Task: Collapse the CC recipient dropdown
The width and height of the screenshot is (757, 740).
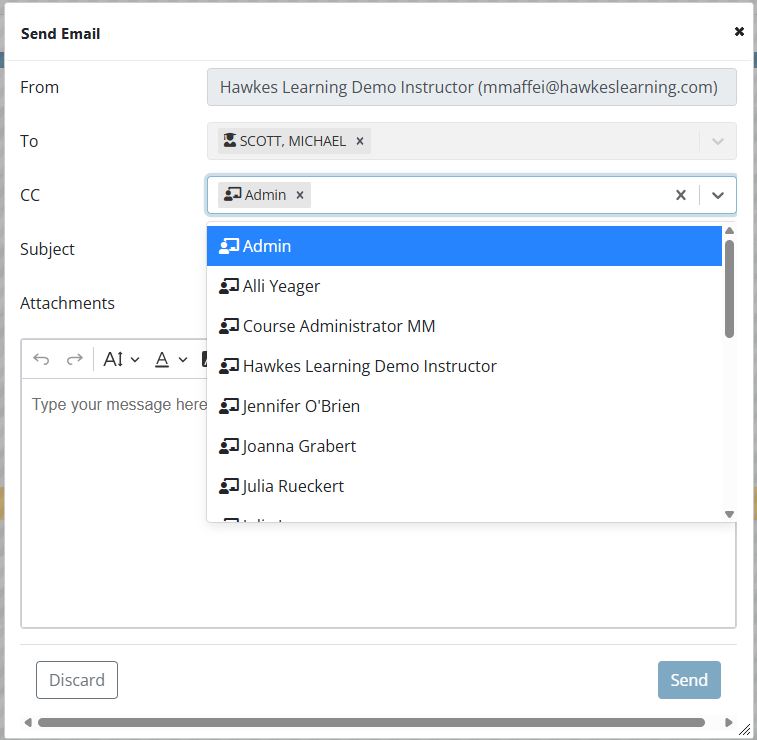Action: [718, 195]
